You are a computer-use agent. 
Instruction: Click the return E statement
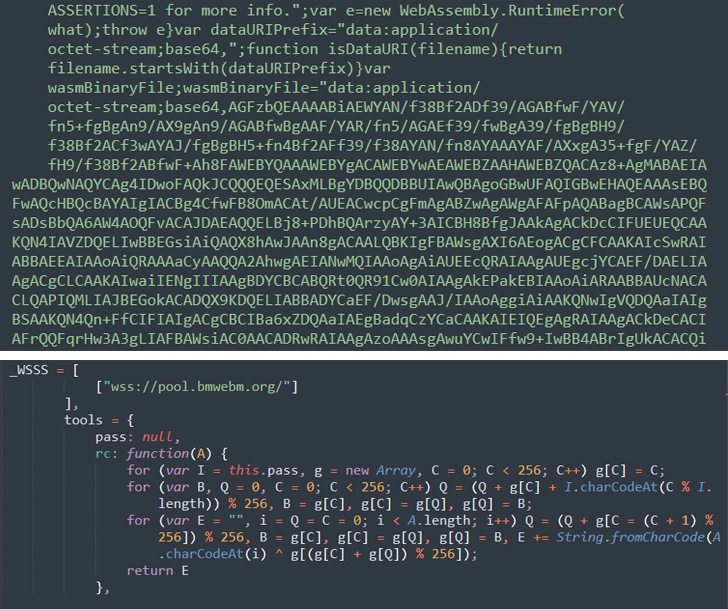coord(157,570)
